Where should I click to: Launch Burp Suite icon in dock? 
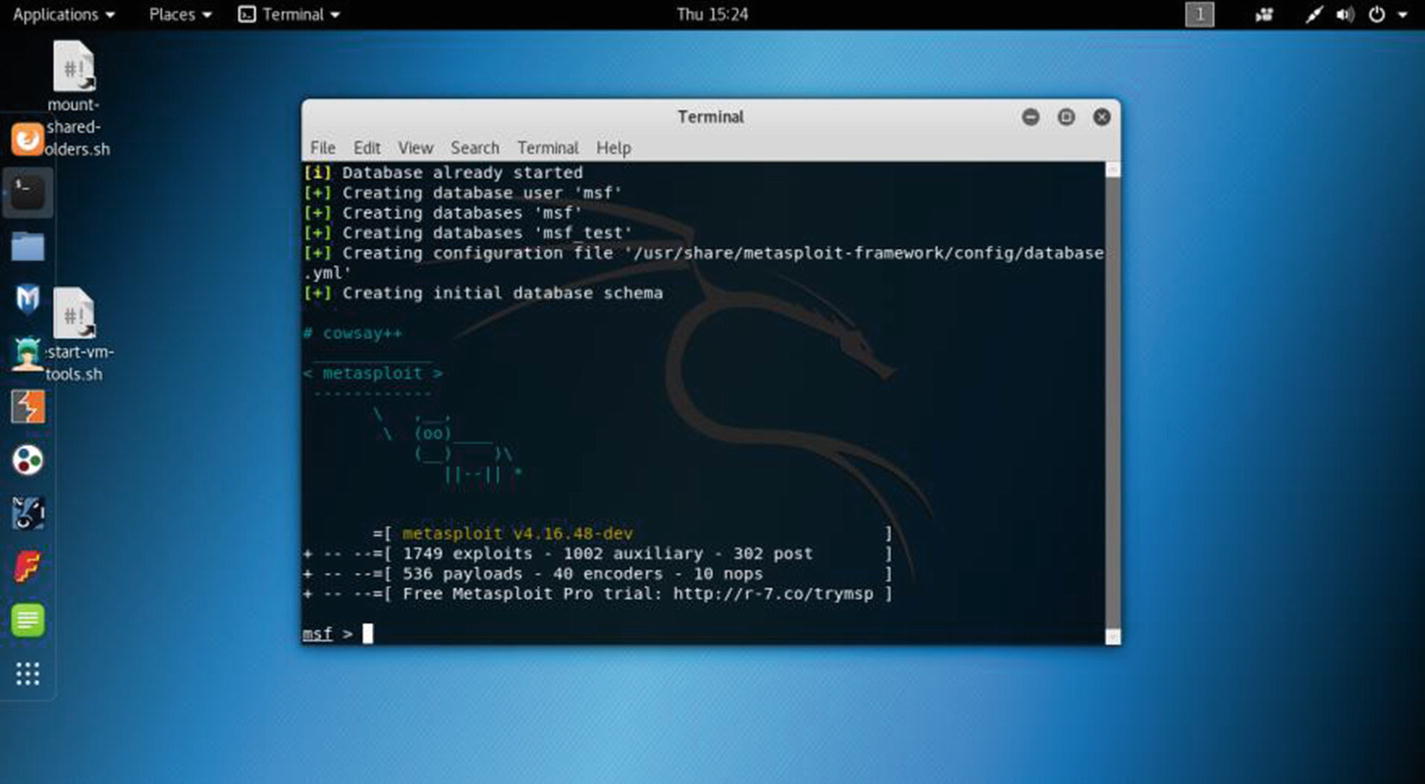27,407
